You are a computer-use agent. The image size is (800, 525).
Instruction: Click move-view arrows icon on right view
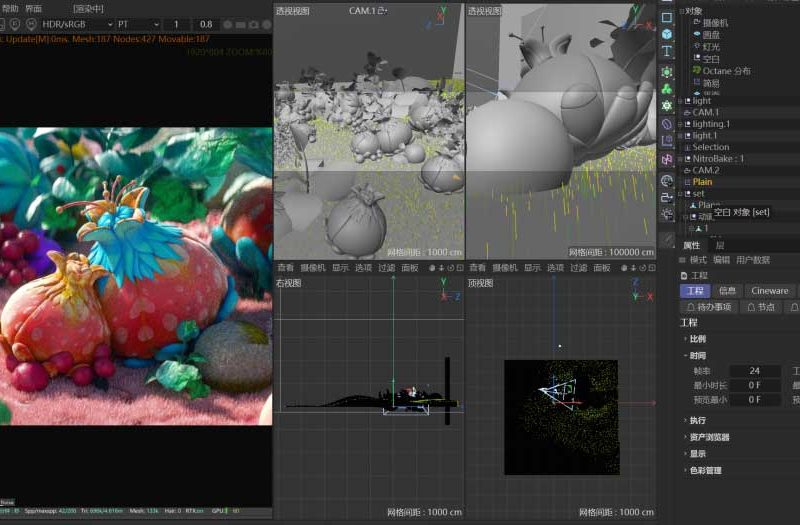click(x=441, y=268)
